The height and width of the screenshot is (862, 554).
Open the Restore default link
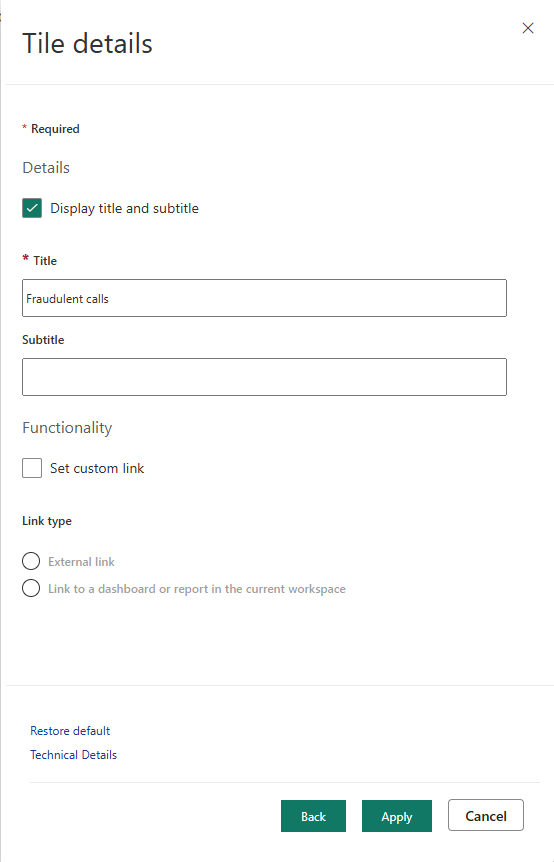(x=70, y=731)
